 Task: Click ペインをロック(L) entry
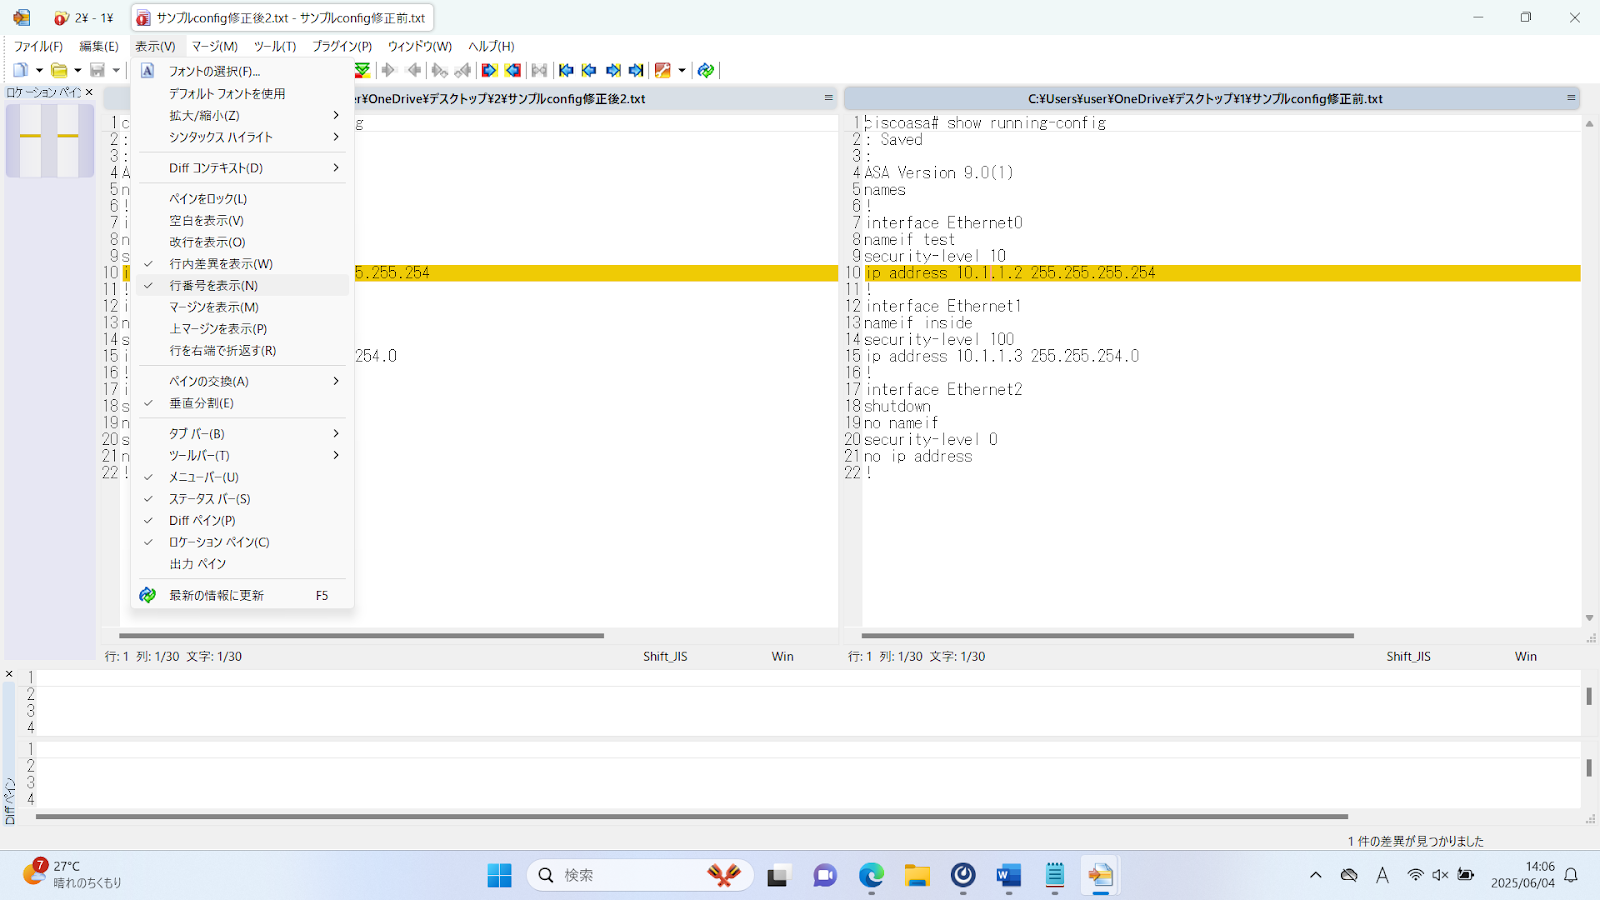tap(242, 198)
